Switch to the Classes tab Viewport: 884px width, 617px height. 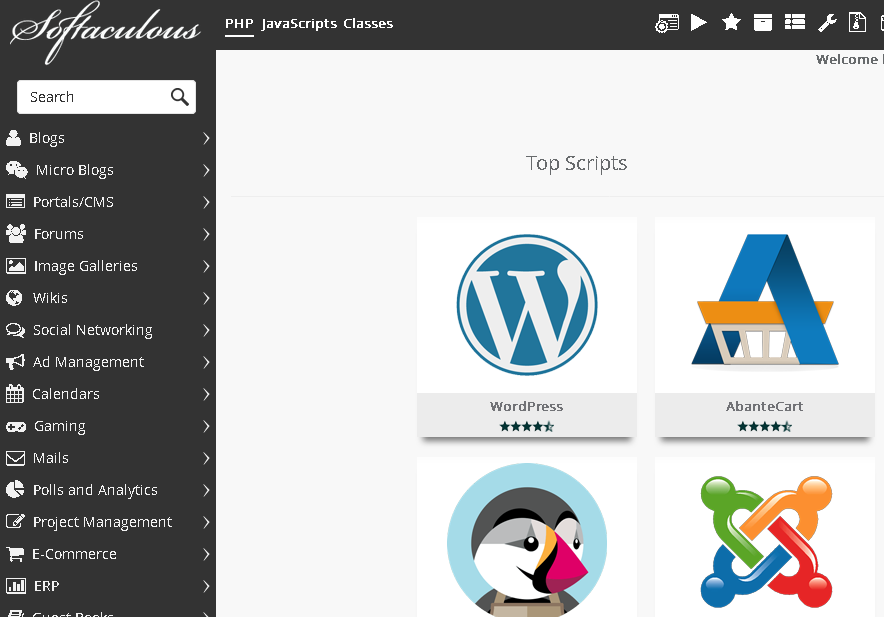point(368,23)
